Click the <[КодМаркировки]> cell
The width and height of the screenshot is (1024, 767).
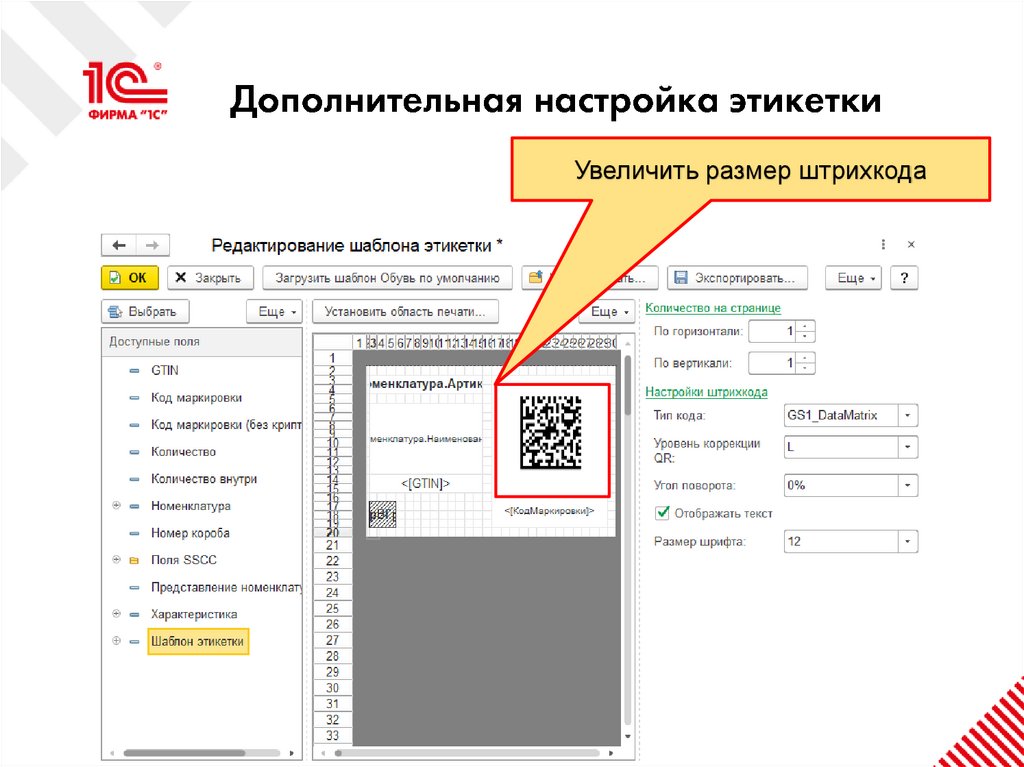pos(549,511)
